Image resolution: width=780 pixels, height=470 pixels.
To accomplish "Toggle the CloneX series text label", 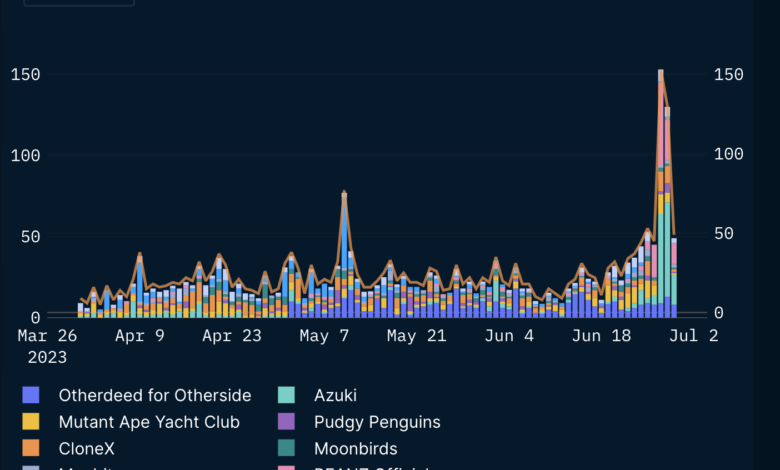I will coord(86,449).
